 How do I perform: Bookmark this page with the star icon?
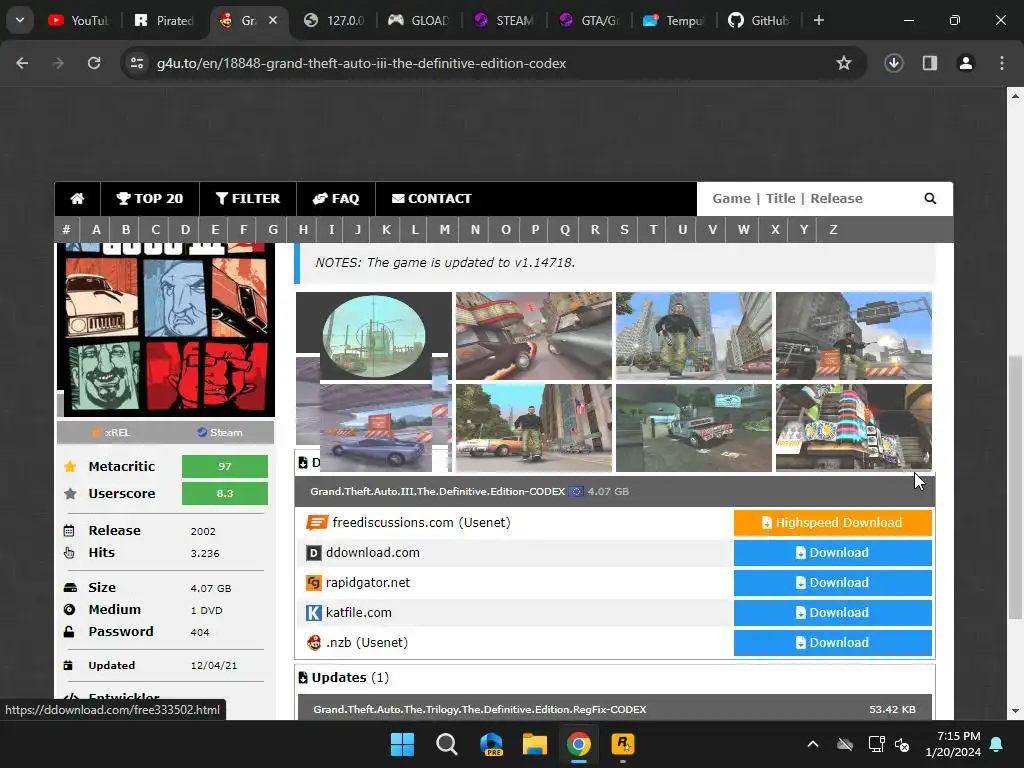point(844,63)
